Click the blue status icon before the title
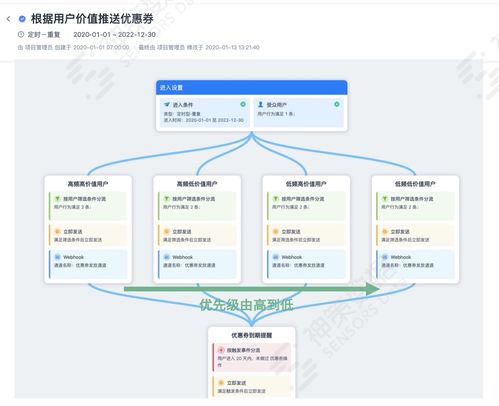The image size is (499, 406). pyautogui.click(x=22, y=19)
